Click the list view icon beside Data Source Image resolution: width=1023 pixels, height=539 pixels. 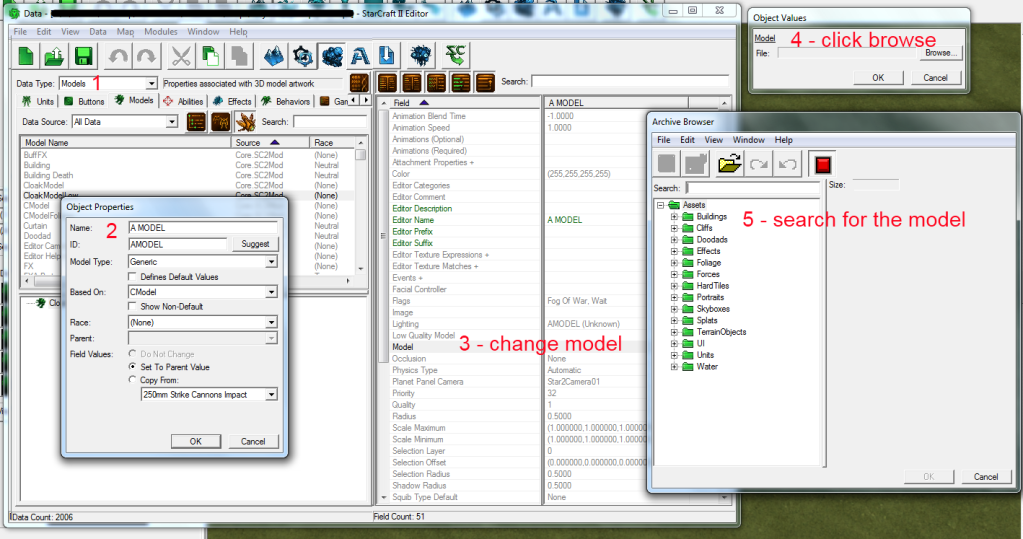click(x=196, y=122)
